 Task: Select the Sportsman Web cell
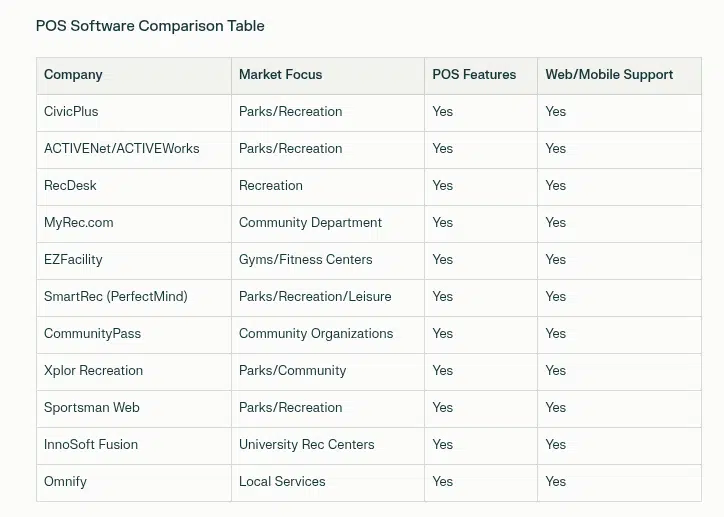(x=91, y=408)
